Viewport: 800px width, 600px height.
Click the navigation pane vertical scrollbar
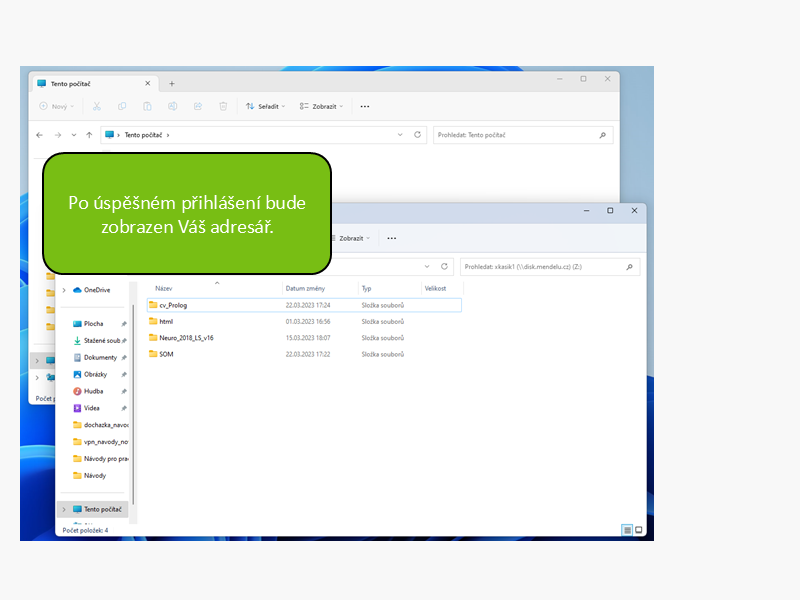[133, 400]
